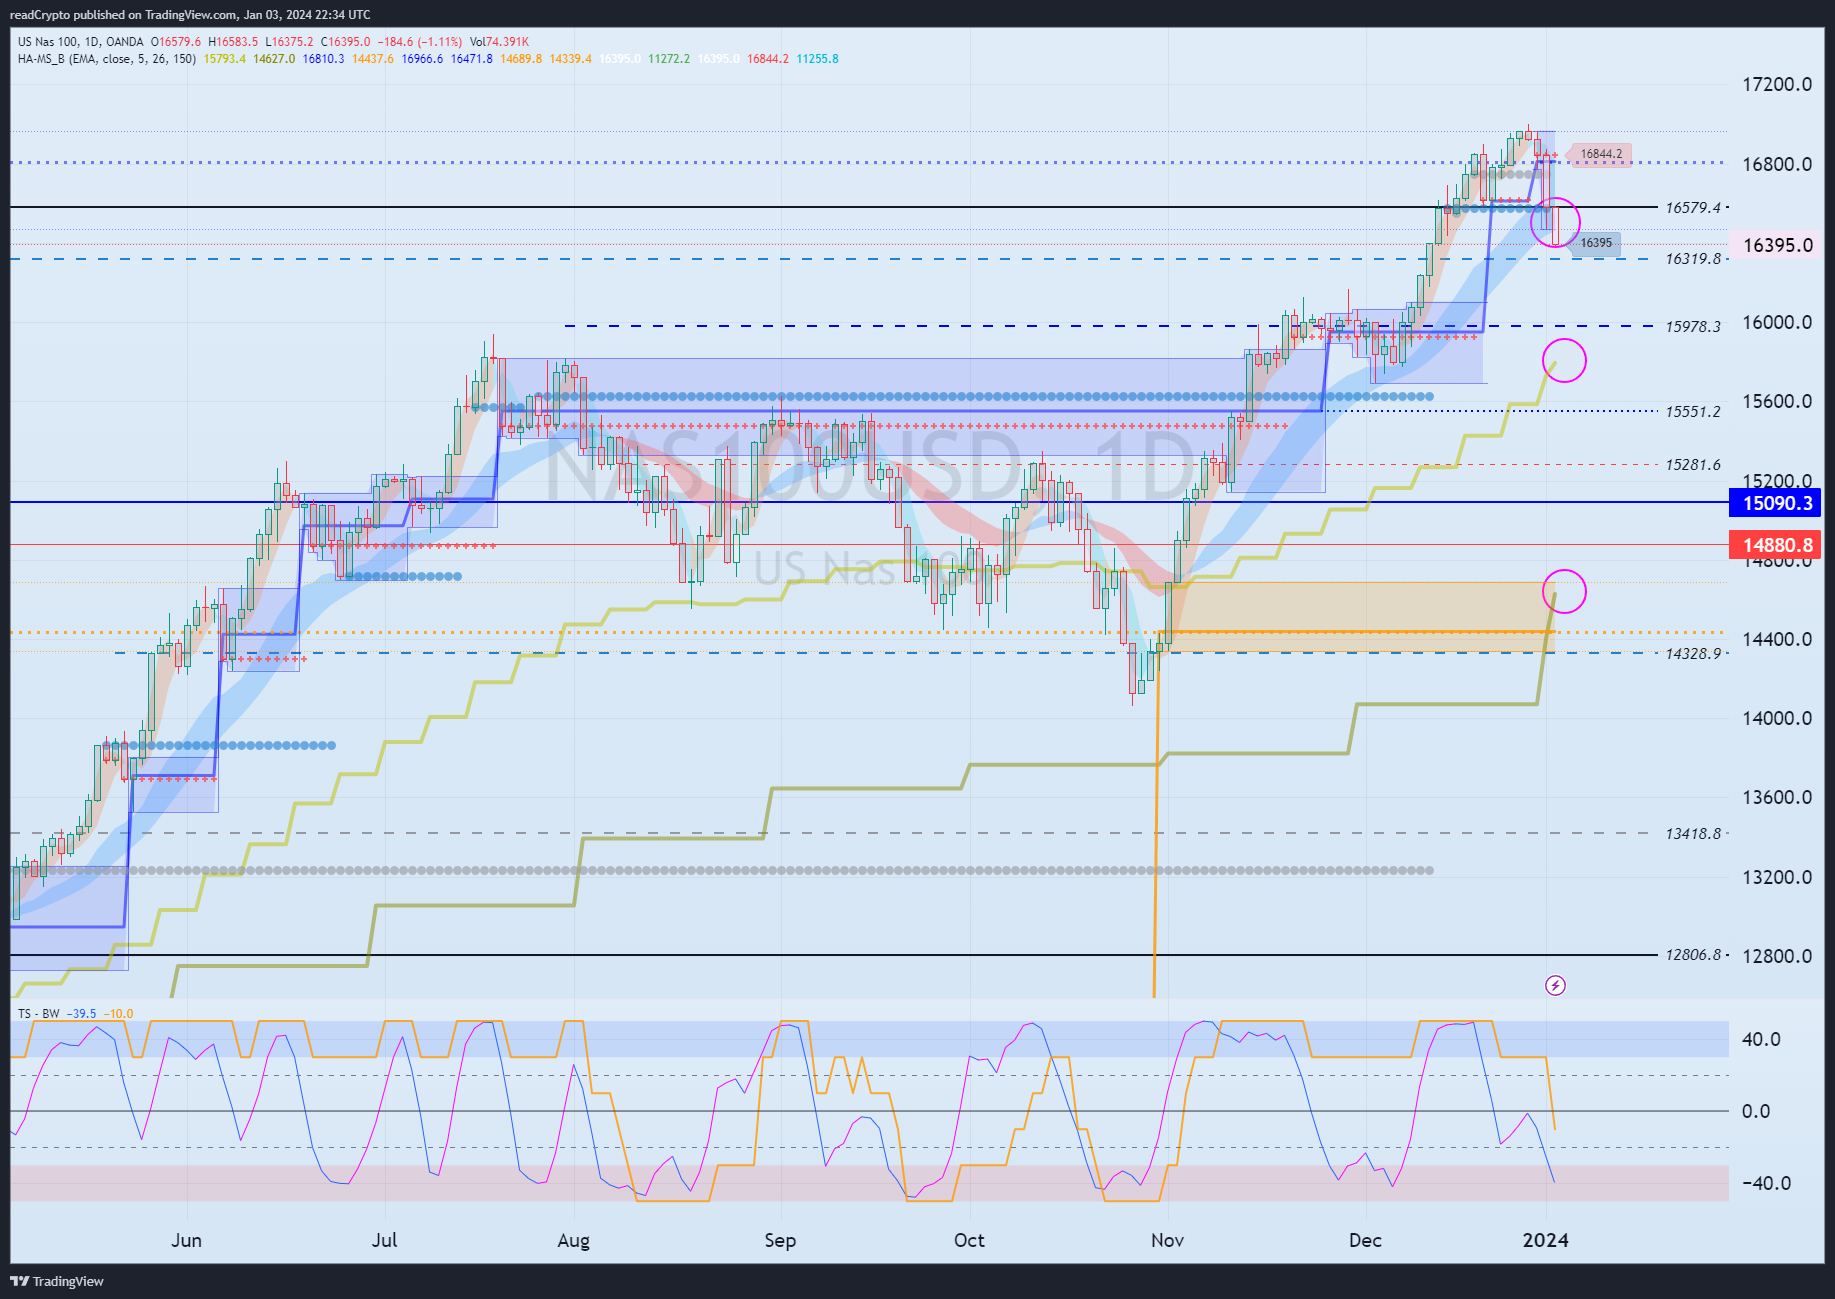Click the 16800.0 price axis tick

click(1777, 164)
